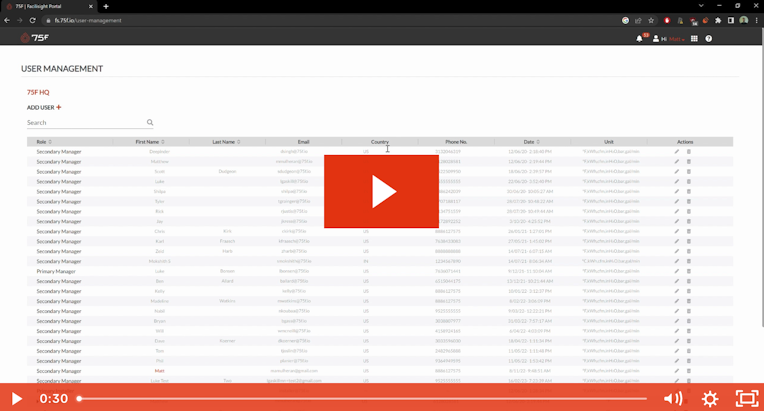The height and width of the screenshot is (411, 764).
Task: Expand the Hi Matt user dropdown
Action: (x=669, y=39)
